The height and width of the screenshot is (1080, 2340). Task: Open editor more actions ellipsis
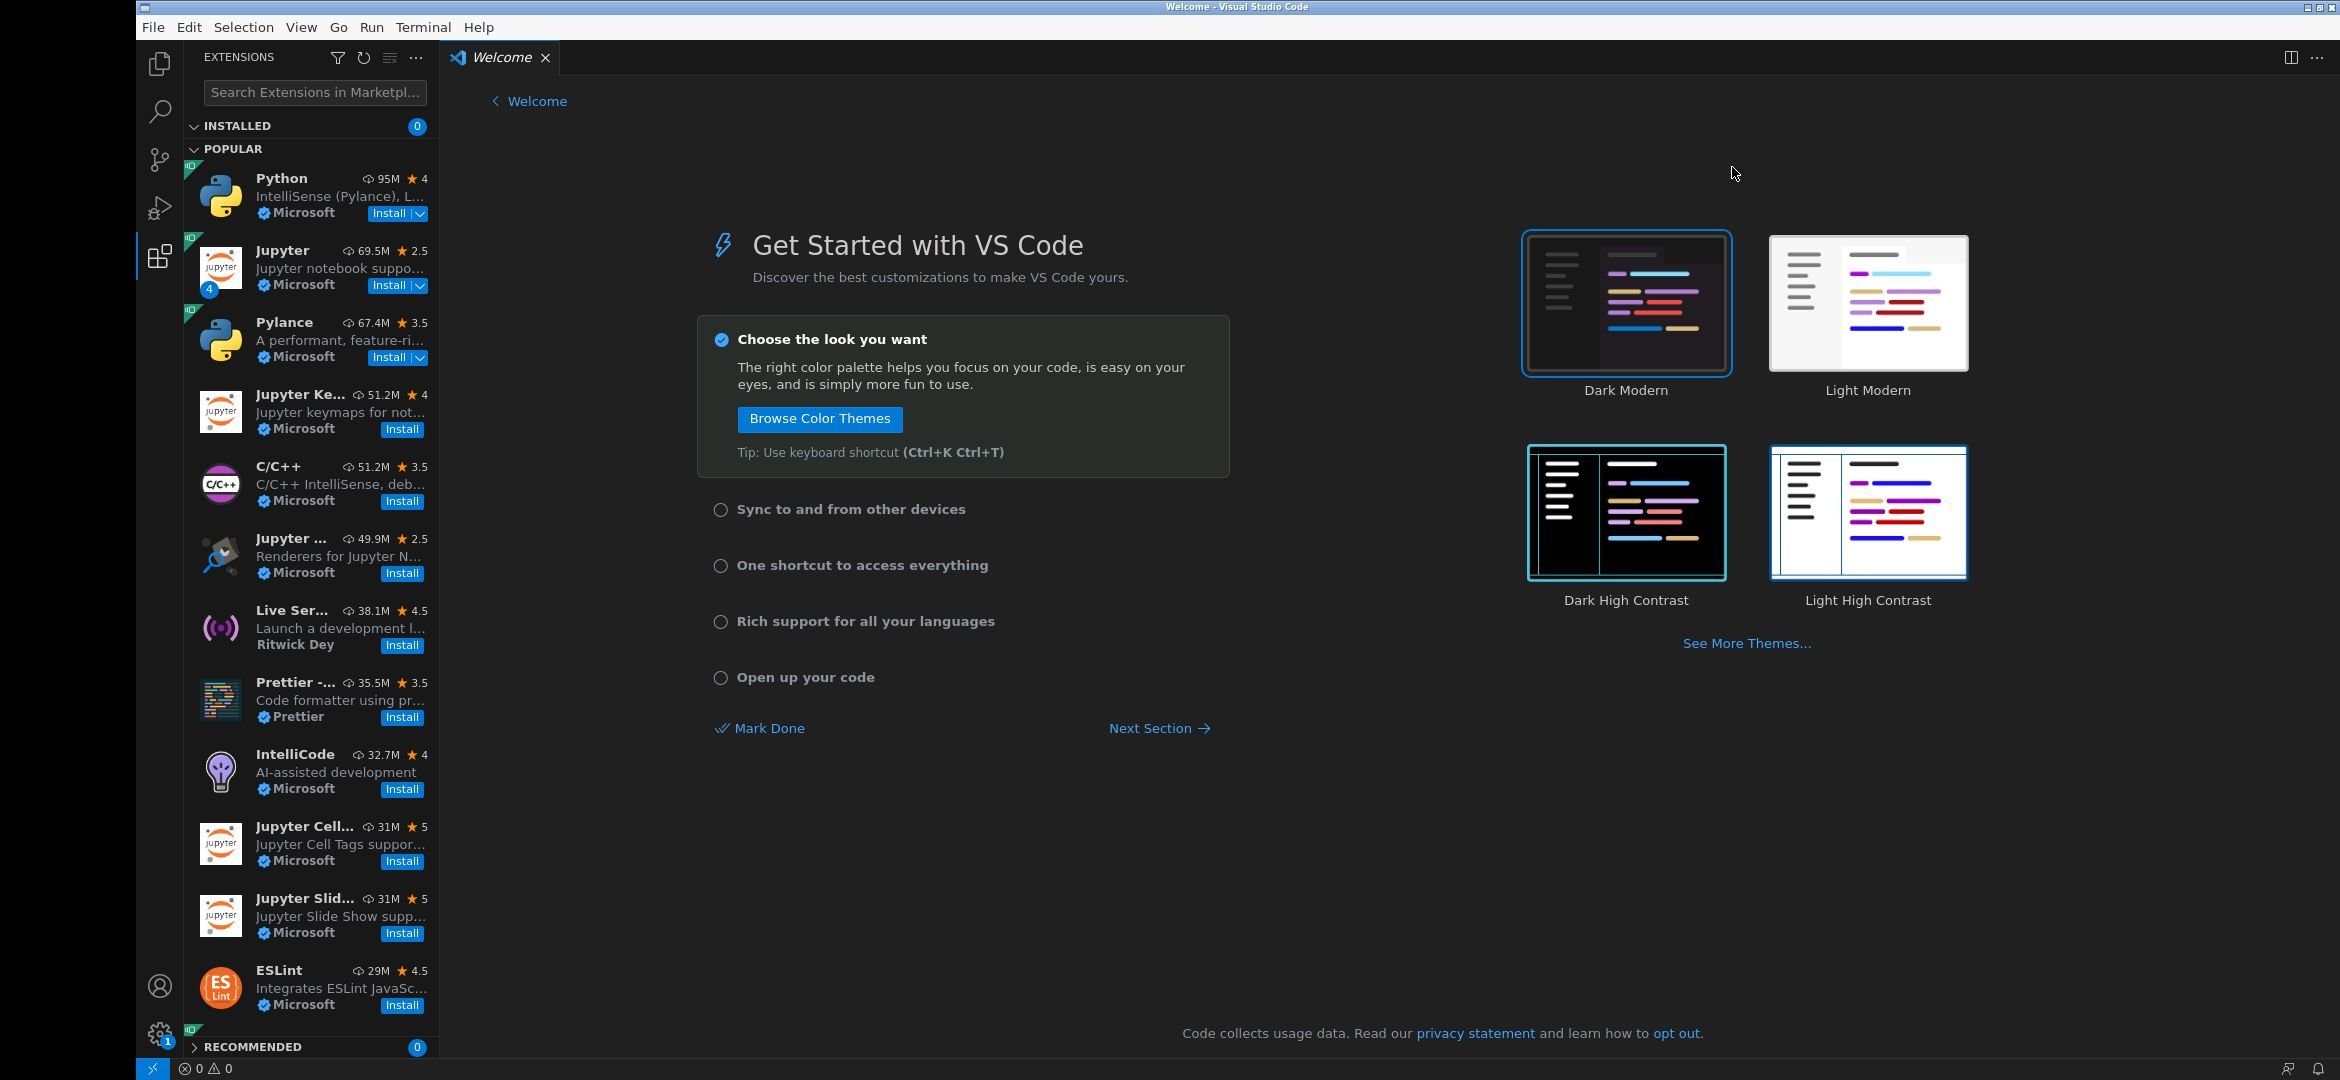point(2317,58)
